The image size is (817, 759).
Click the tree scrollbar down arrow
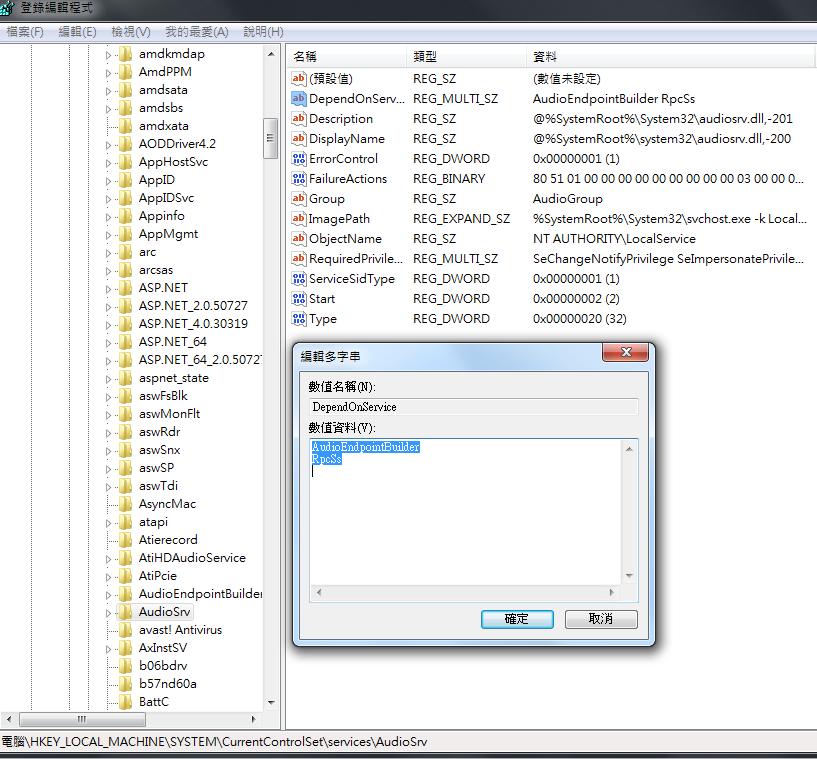(x=270, y=703)
